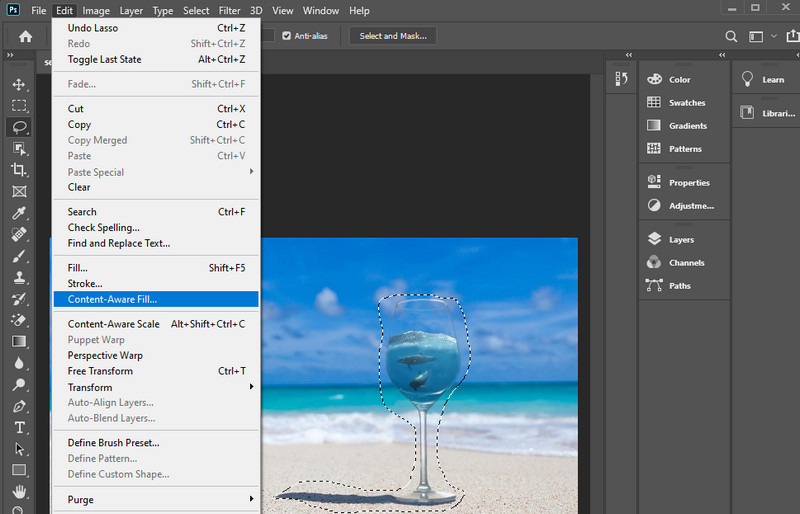
Task: Open the Channels panel
Action: pos(686,263)
